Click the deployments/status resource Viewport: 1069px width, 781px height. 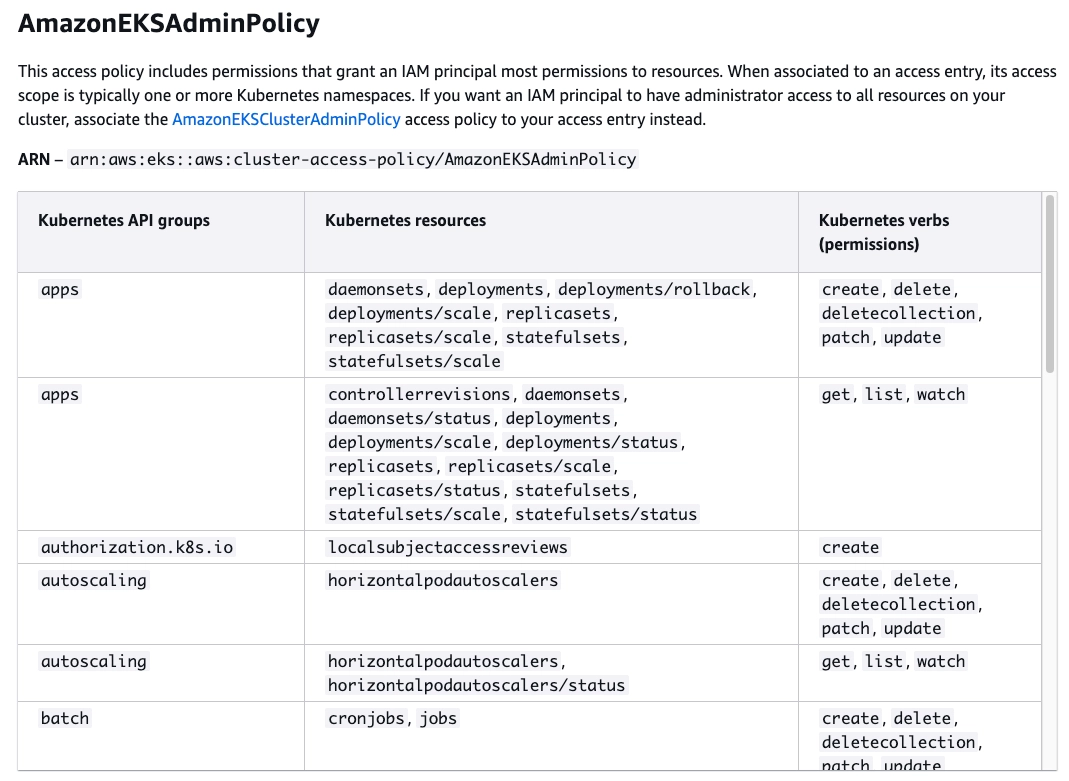coord(591,442)
